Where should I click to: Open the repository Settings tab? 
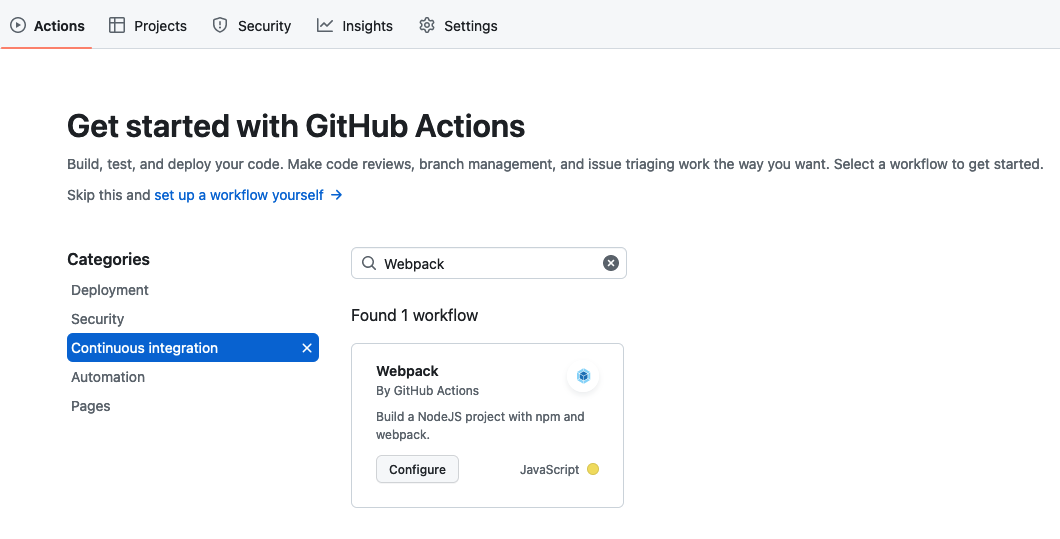click(458, 26)
